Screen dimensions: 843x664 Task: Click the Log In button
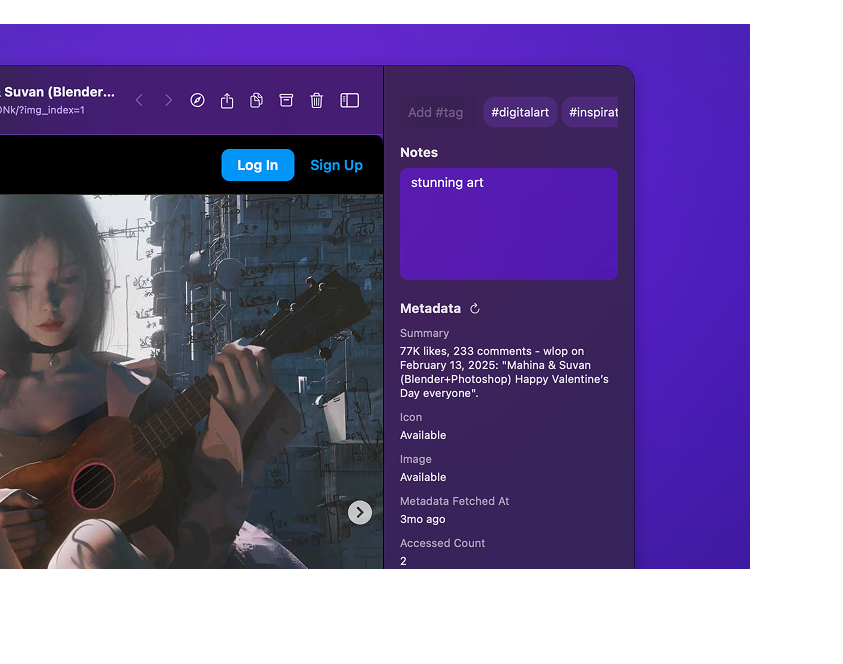(x=258, y=165)
